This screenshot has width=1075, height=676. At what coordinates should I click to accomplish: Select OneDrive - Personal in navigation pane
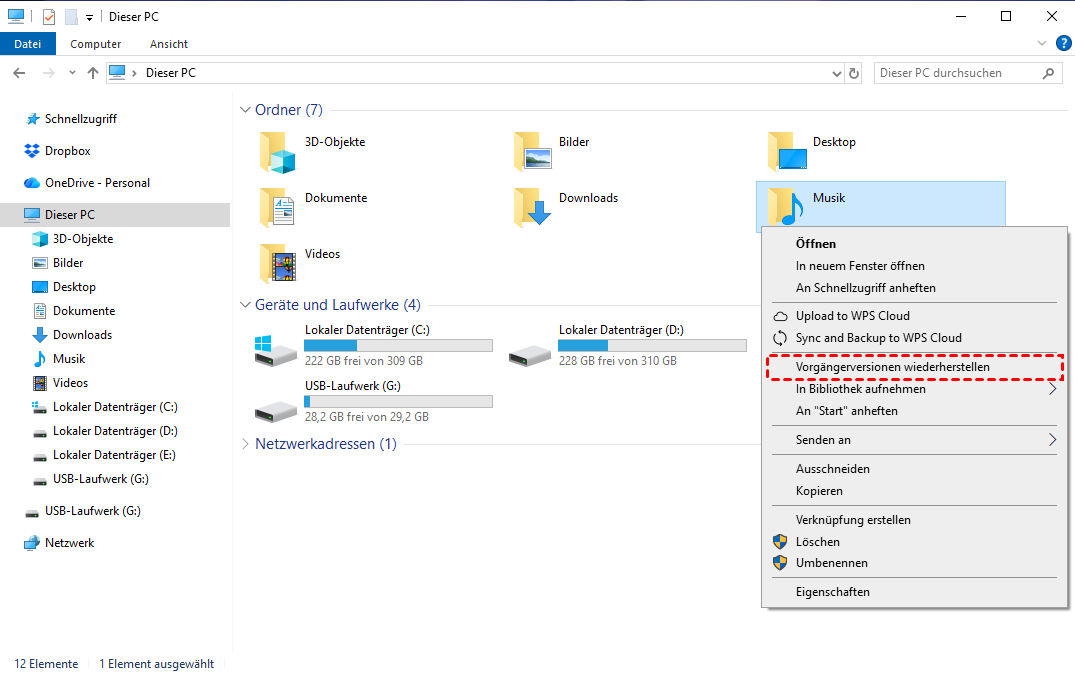97,183
